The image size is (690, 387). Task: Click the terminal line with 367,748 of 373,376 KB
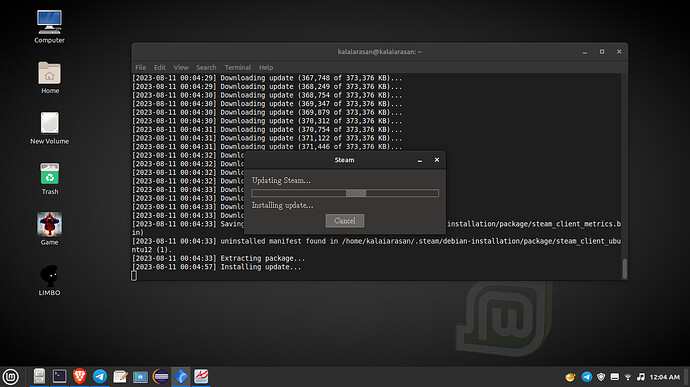267,78
